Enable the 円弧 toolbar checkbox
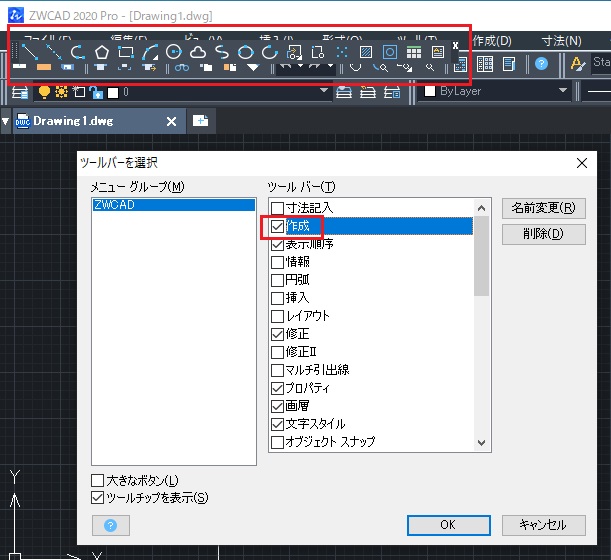 277,280
